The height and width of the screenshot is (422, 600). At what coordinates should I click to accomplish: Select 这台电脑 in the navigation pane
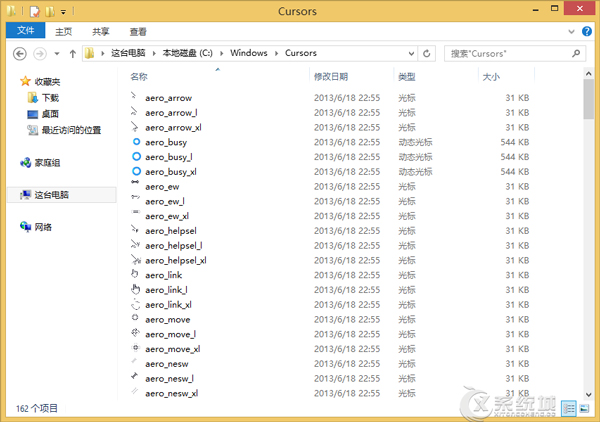[52, 195]
